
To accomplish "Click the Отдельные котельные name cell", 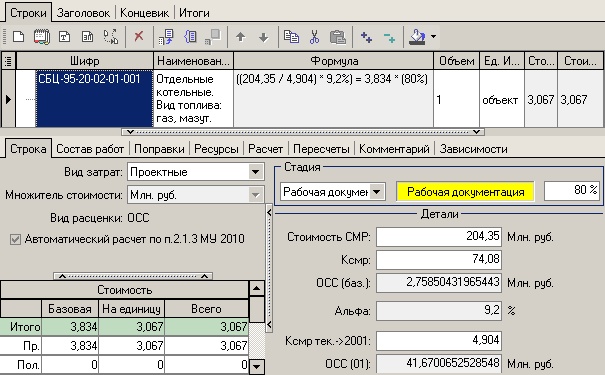I will click(193, 99).
